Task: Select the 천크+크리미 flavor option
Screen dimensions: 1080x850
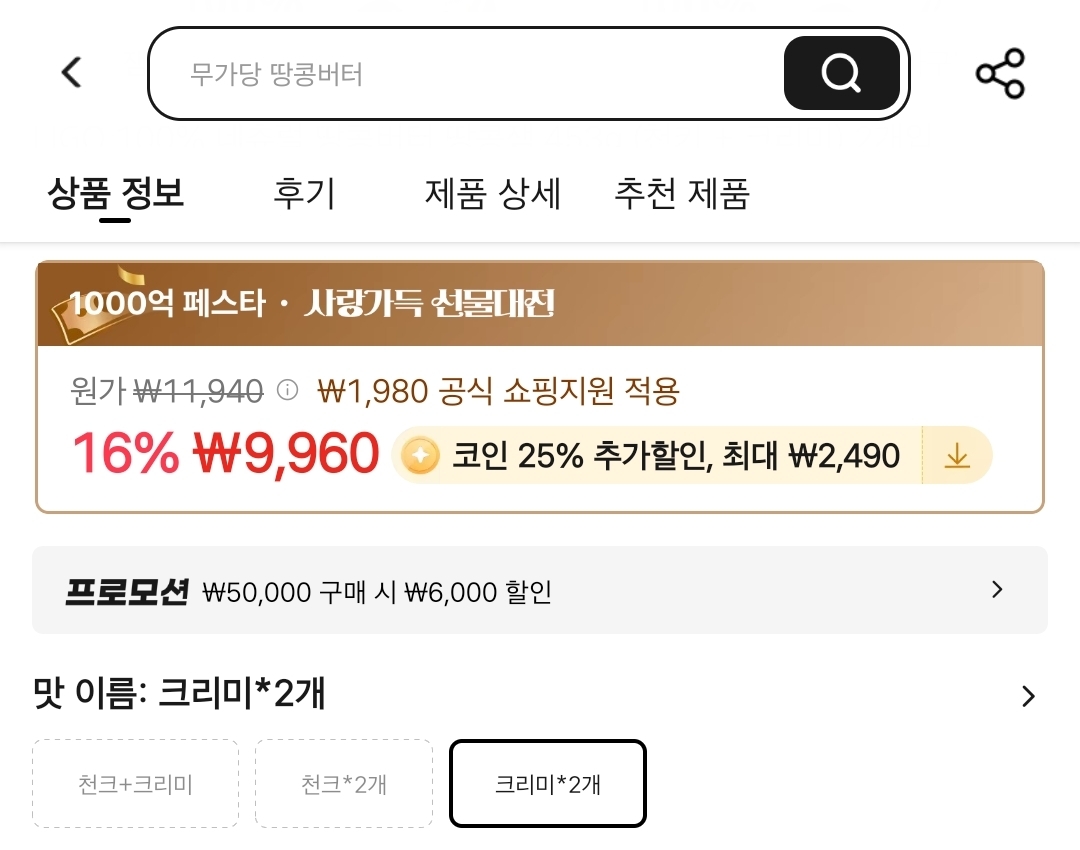Action: pos(135,784)
